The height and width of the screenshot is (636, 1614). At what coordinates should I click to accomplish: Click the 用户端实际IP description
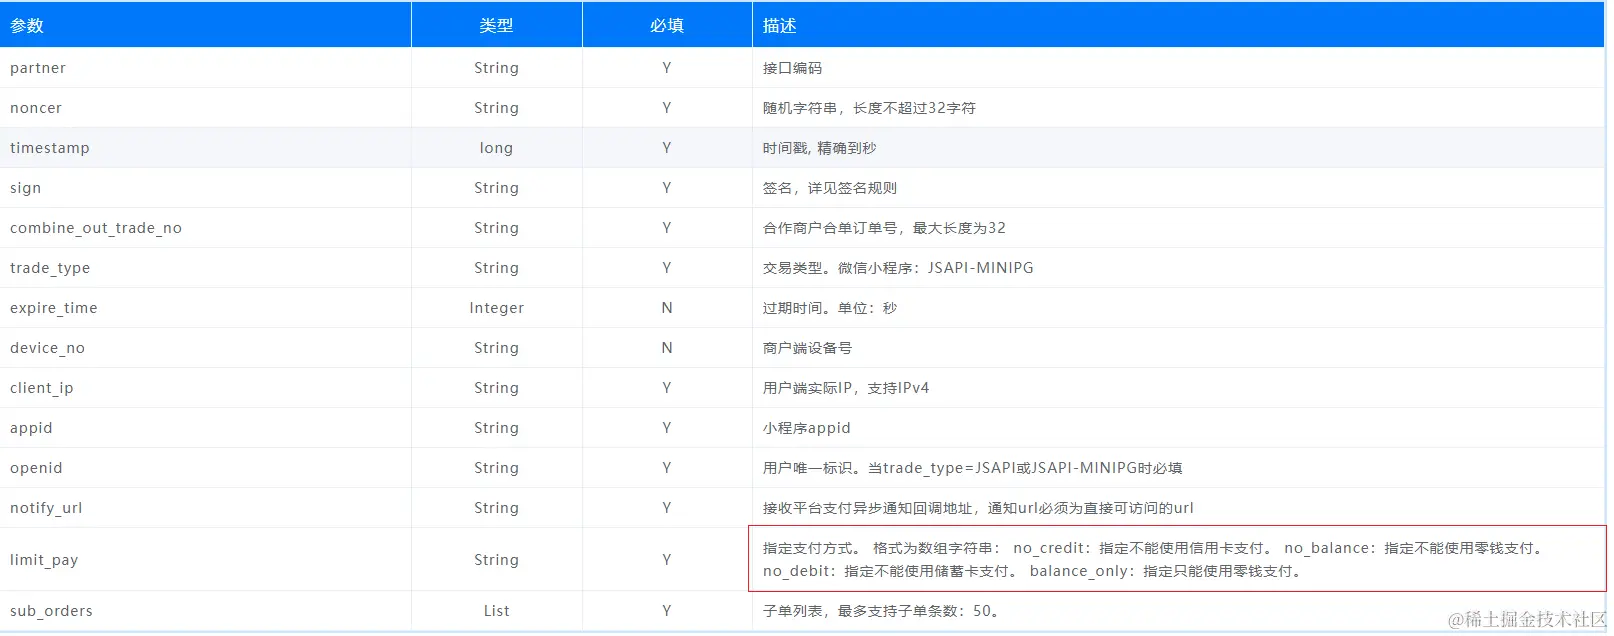click(x=846, y=388)
